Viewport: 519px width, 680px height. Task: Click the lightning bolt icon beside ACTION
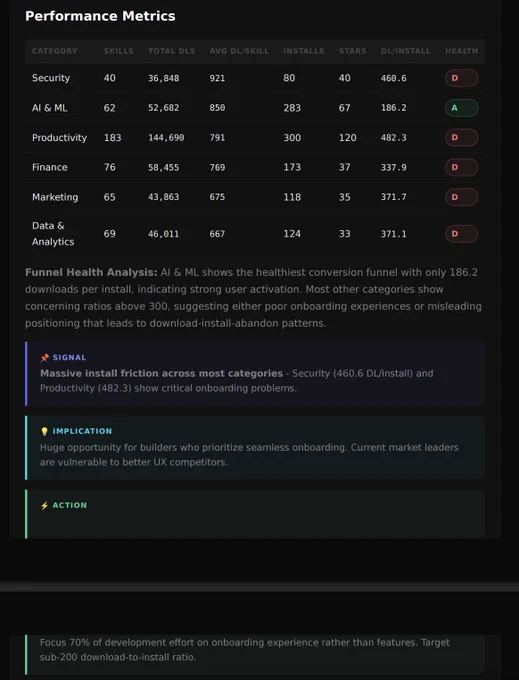[44, 506]
